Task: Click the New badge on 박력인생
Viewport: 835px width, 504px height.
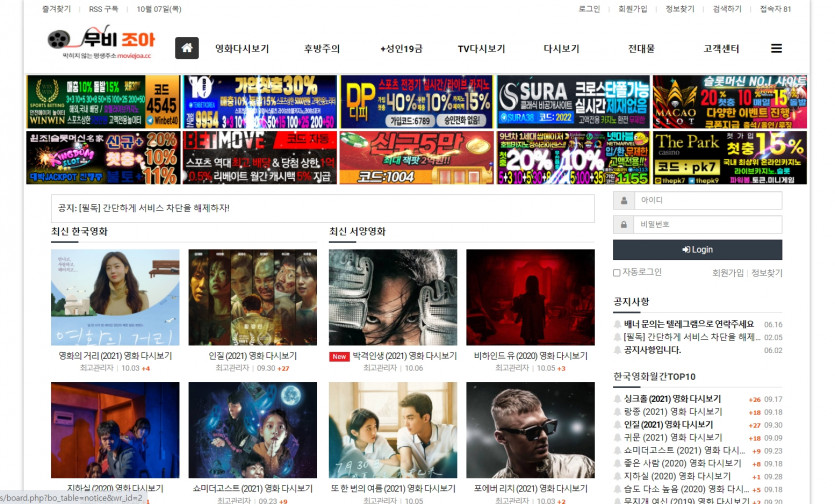Action: pyautogui.click(x=339, y=356)
